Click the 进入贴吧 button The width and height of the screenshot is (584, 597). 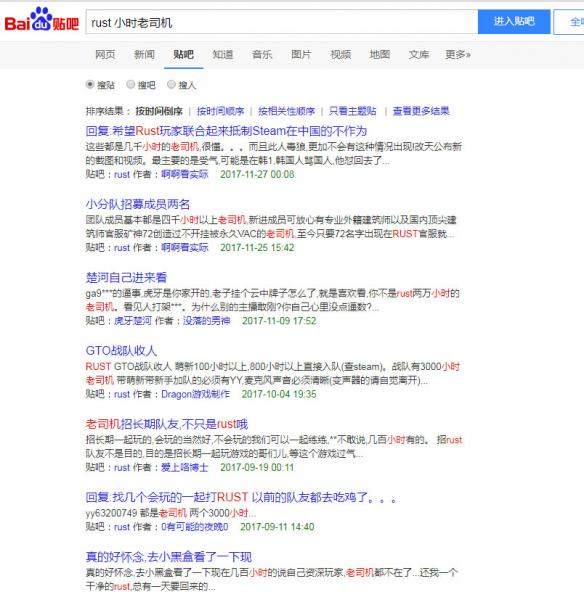[514, 22]
